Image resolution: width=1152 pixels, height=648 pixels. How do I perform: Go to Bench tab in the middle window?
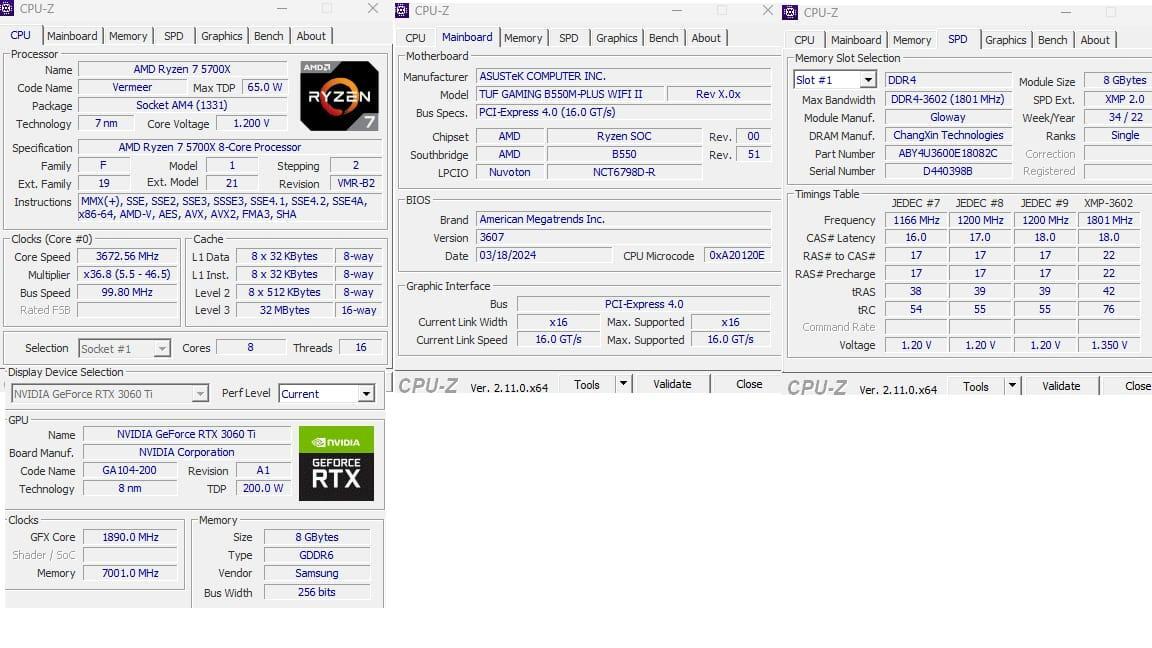click(663, 38)
